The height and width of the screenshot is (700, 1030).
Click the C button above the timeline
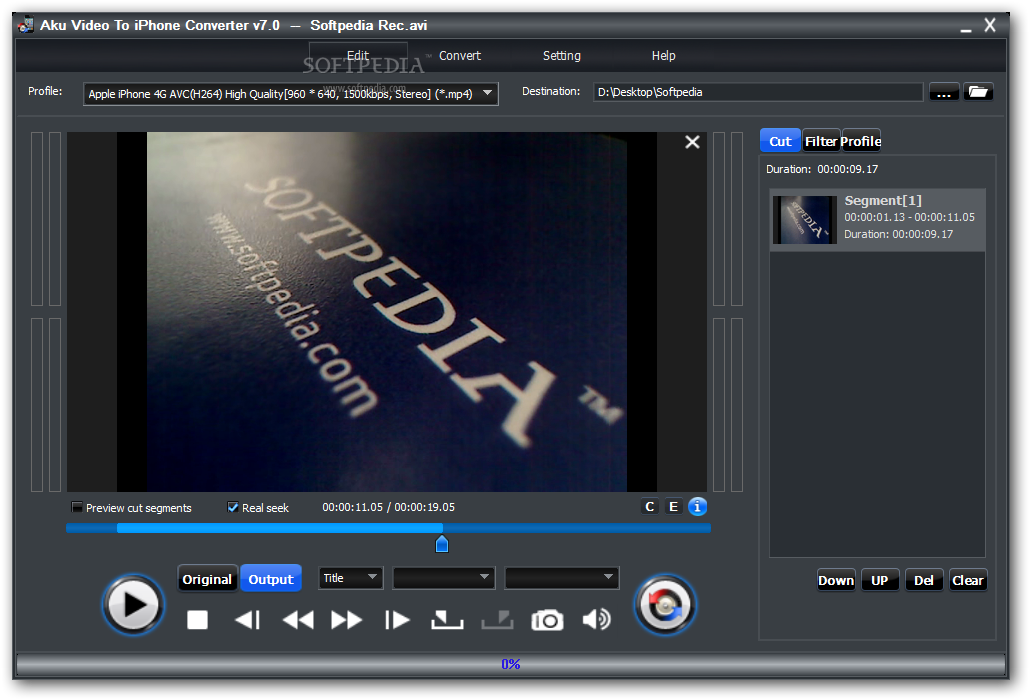650,506
